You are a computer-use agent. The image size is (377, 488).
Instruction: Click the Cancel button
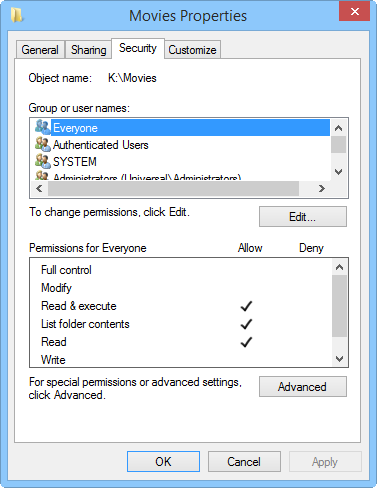click(244, 462)
